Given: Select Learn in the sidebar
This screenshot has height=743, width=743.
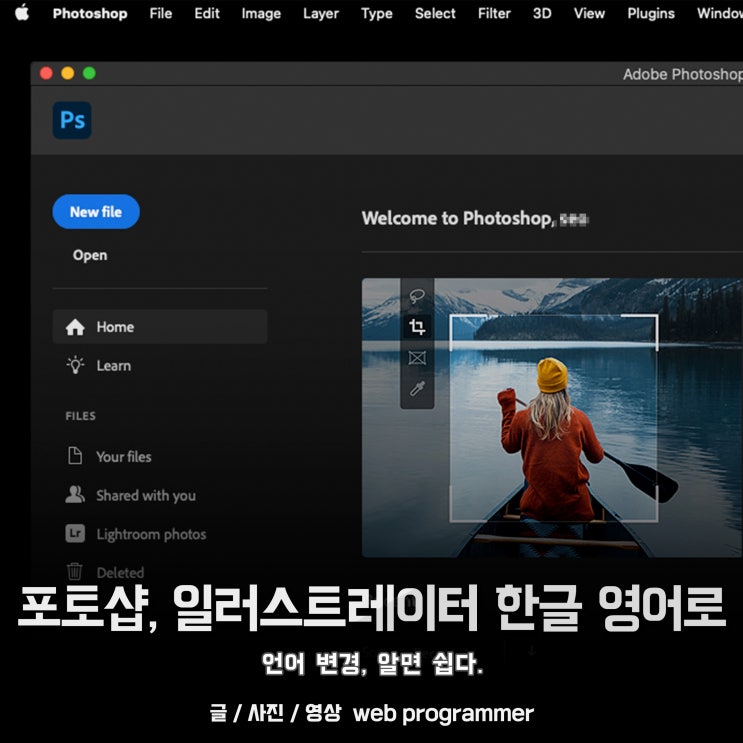Looking at the screenshot, I should tap(160, 366).
